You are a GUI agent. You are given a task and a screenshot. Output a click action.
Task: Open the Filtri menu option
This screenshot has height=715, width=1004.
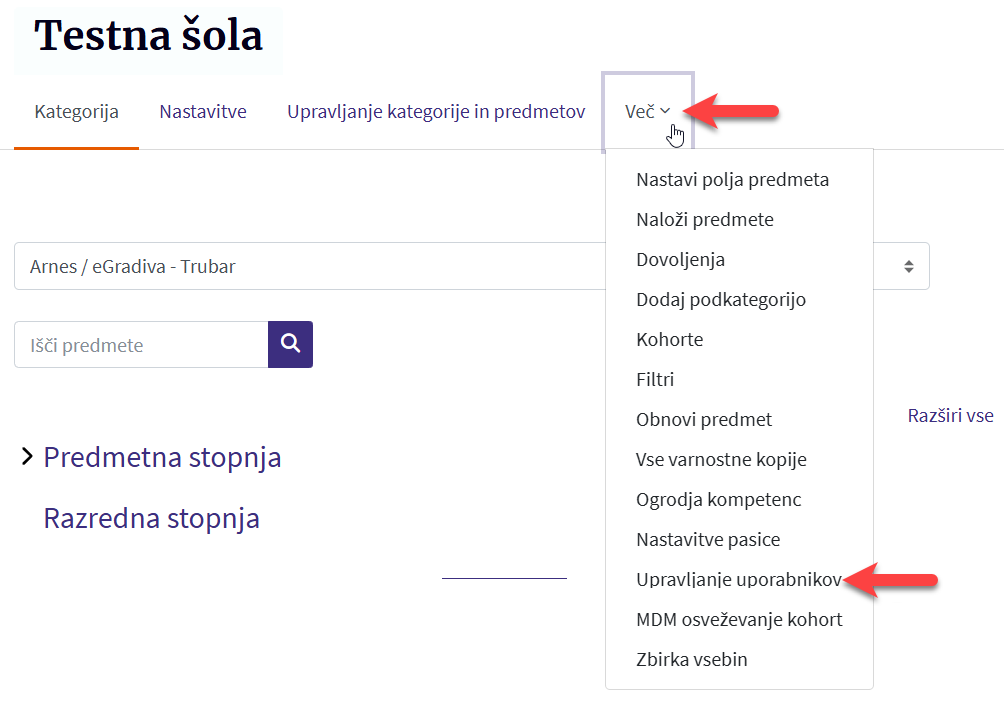pyautogui.click(x=655, y=380)
